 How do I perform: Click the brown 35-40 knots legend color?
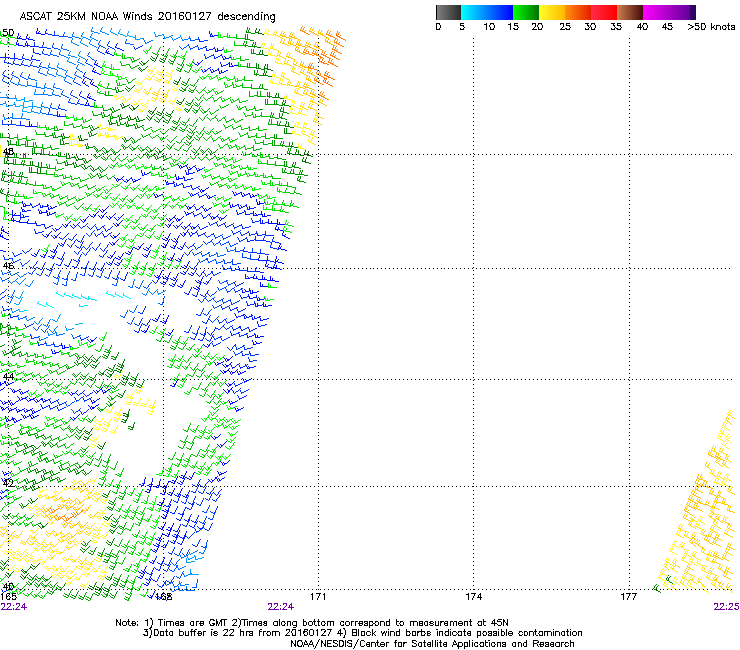[x=630, y=12]
